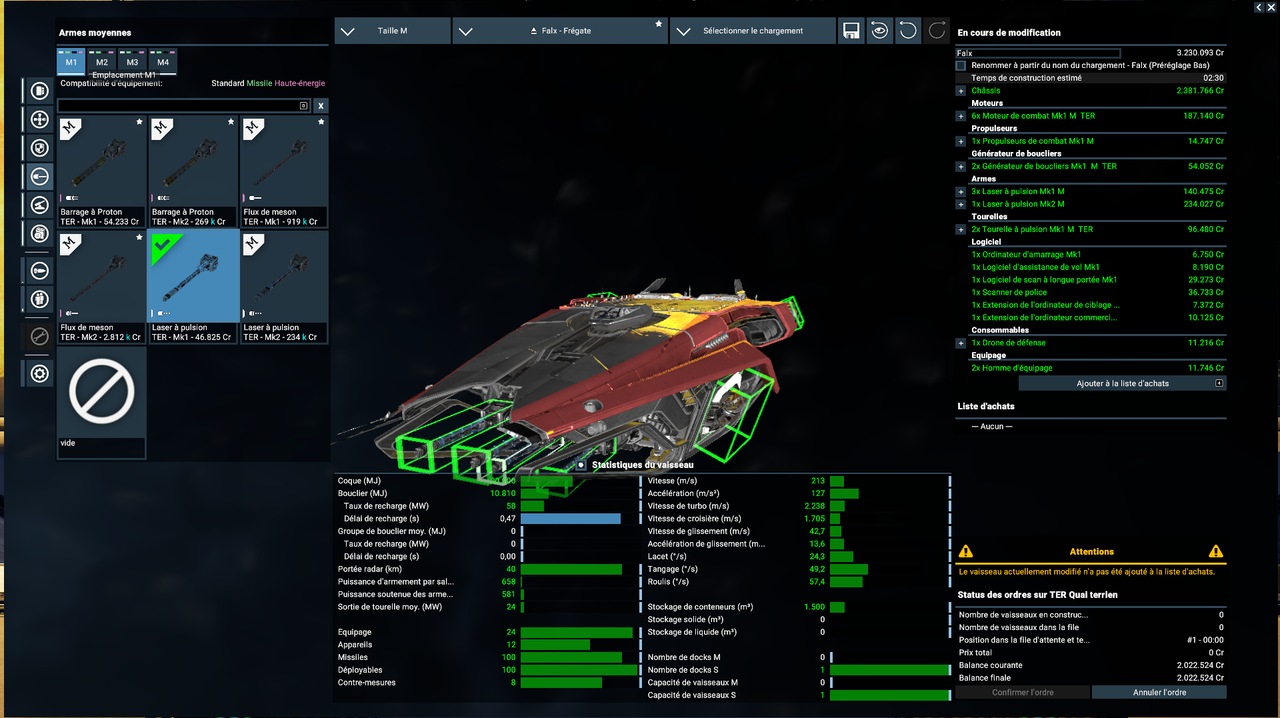Image resolution: width=1280 pixels, height=718 pixels.
Task: Toggle favorite star on Falx - Frégate
Action: click(658, 23)
